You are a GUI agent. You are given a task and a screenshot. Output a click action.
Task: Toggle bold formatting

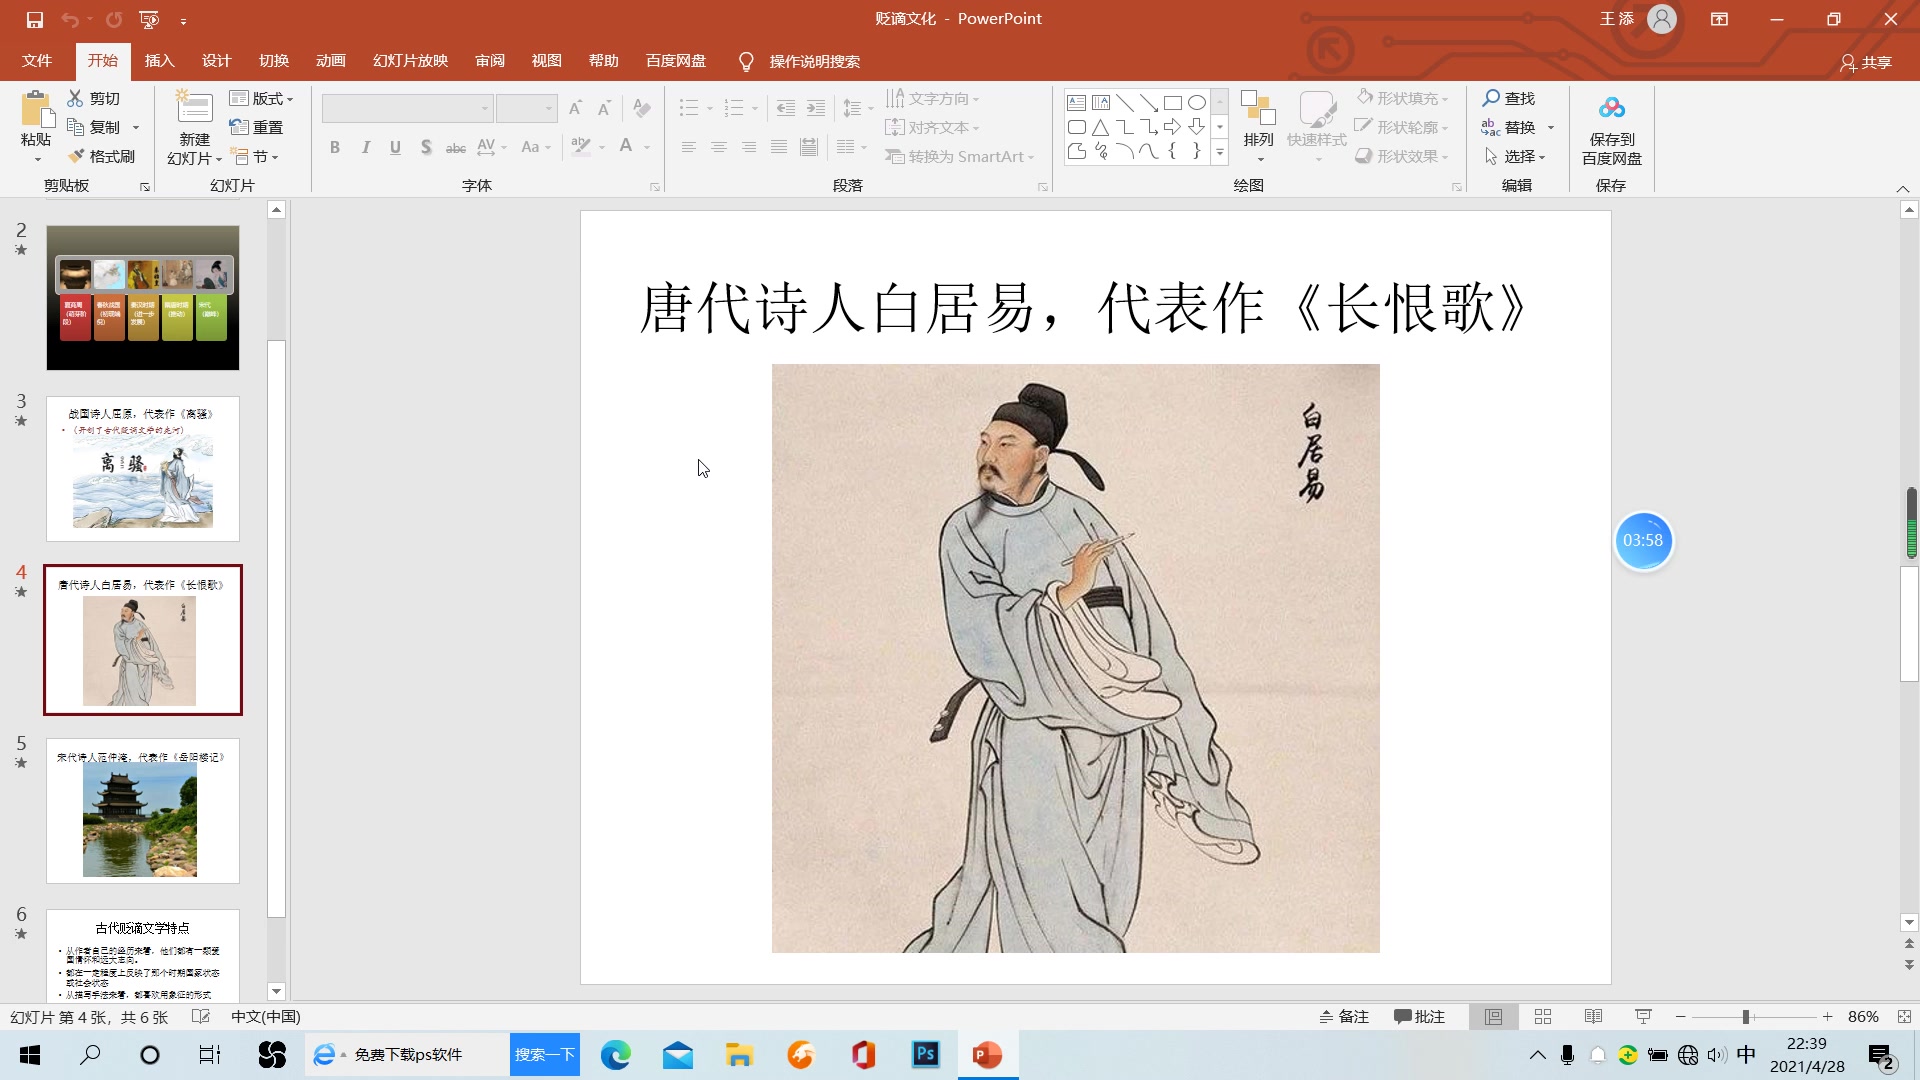point(335,147)
